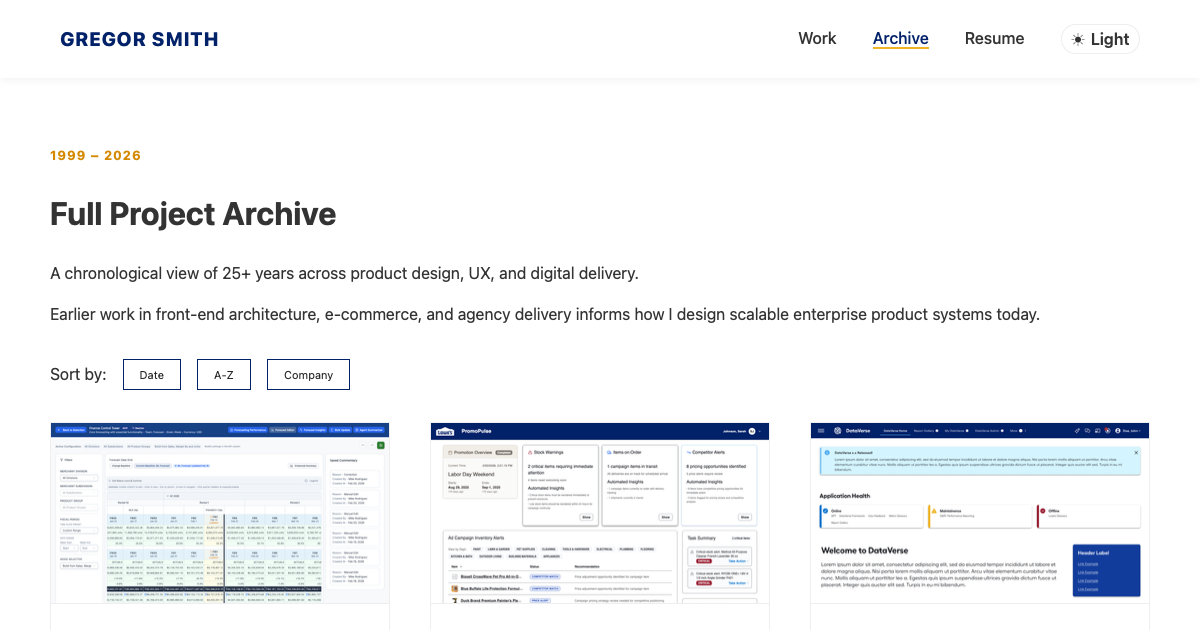Sort projects by Company

[308, 375]
